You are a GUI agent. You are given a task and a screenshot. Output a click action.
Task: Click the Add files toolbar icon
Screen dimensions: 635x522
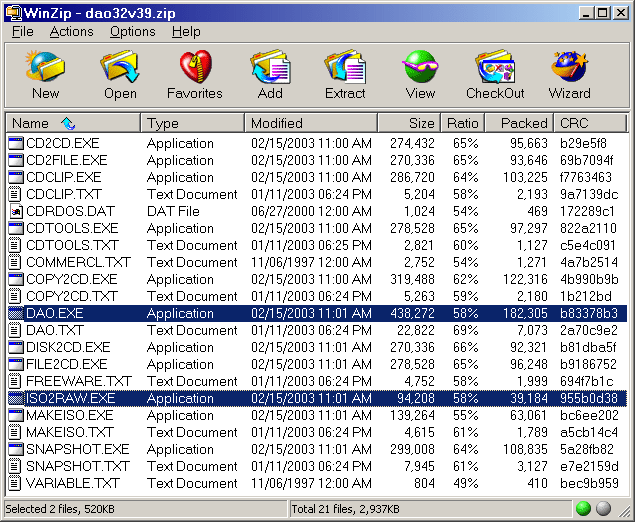tap(270, 67)
